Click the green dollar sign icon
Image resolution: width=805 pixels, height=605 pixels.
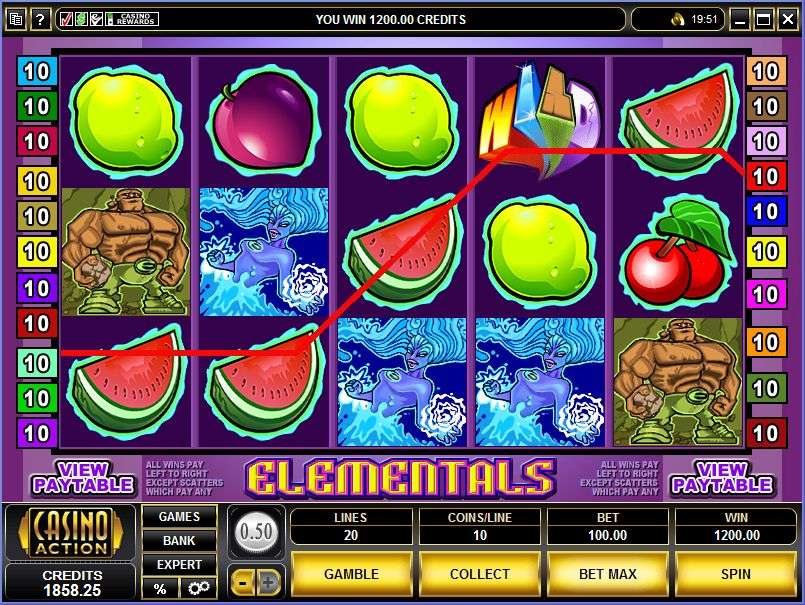(81, 20)
